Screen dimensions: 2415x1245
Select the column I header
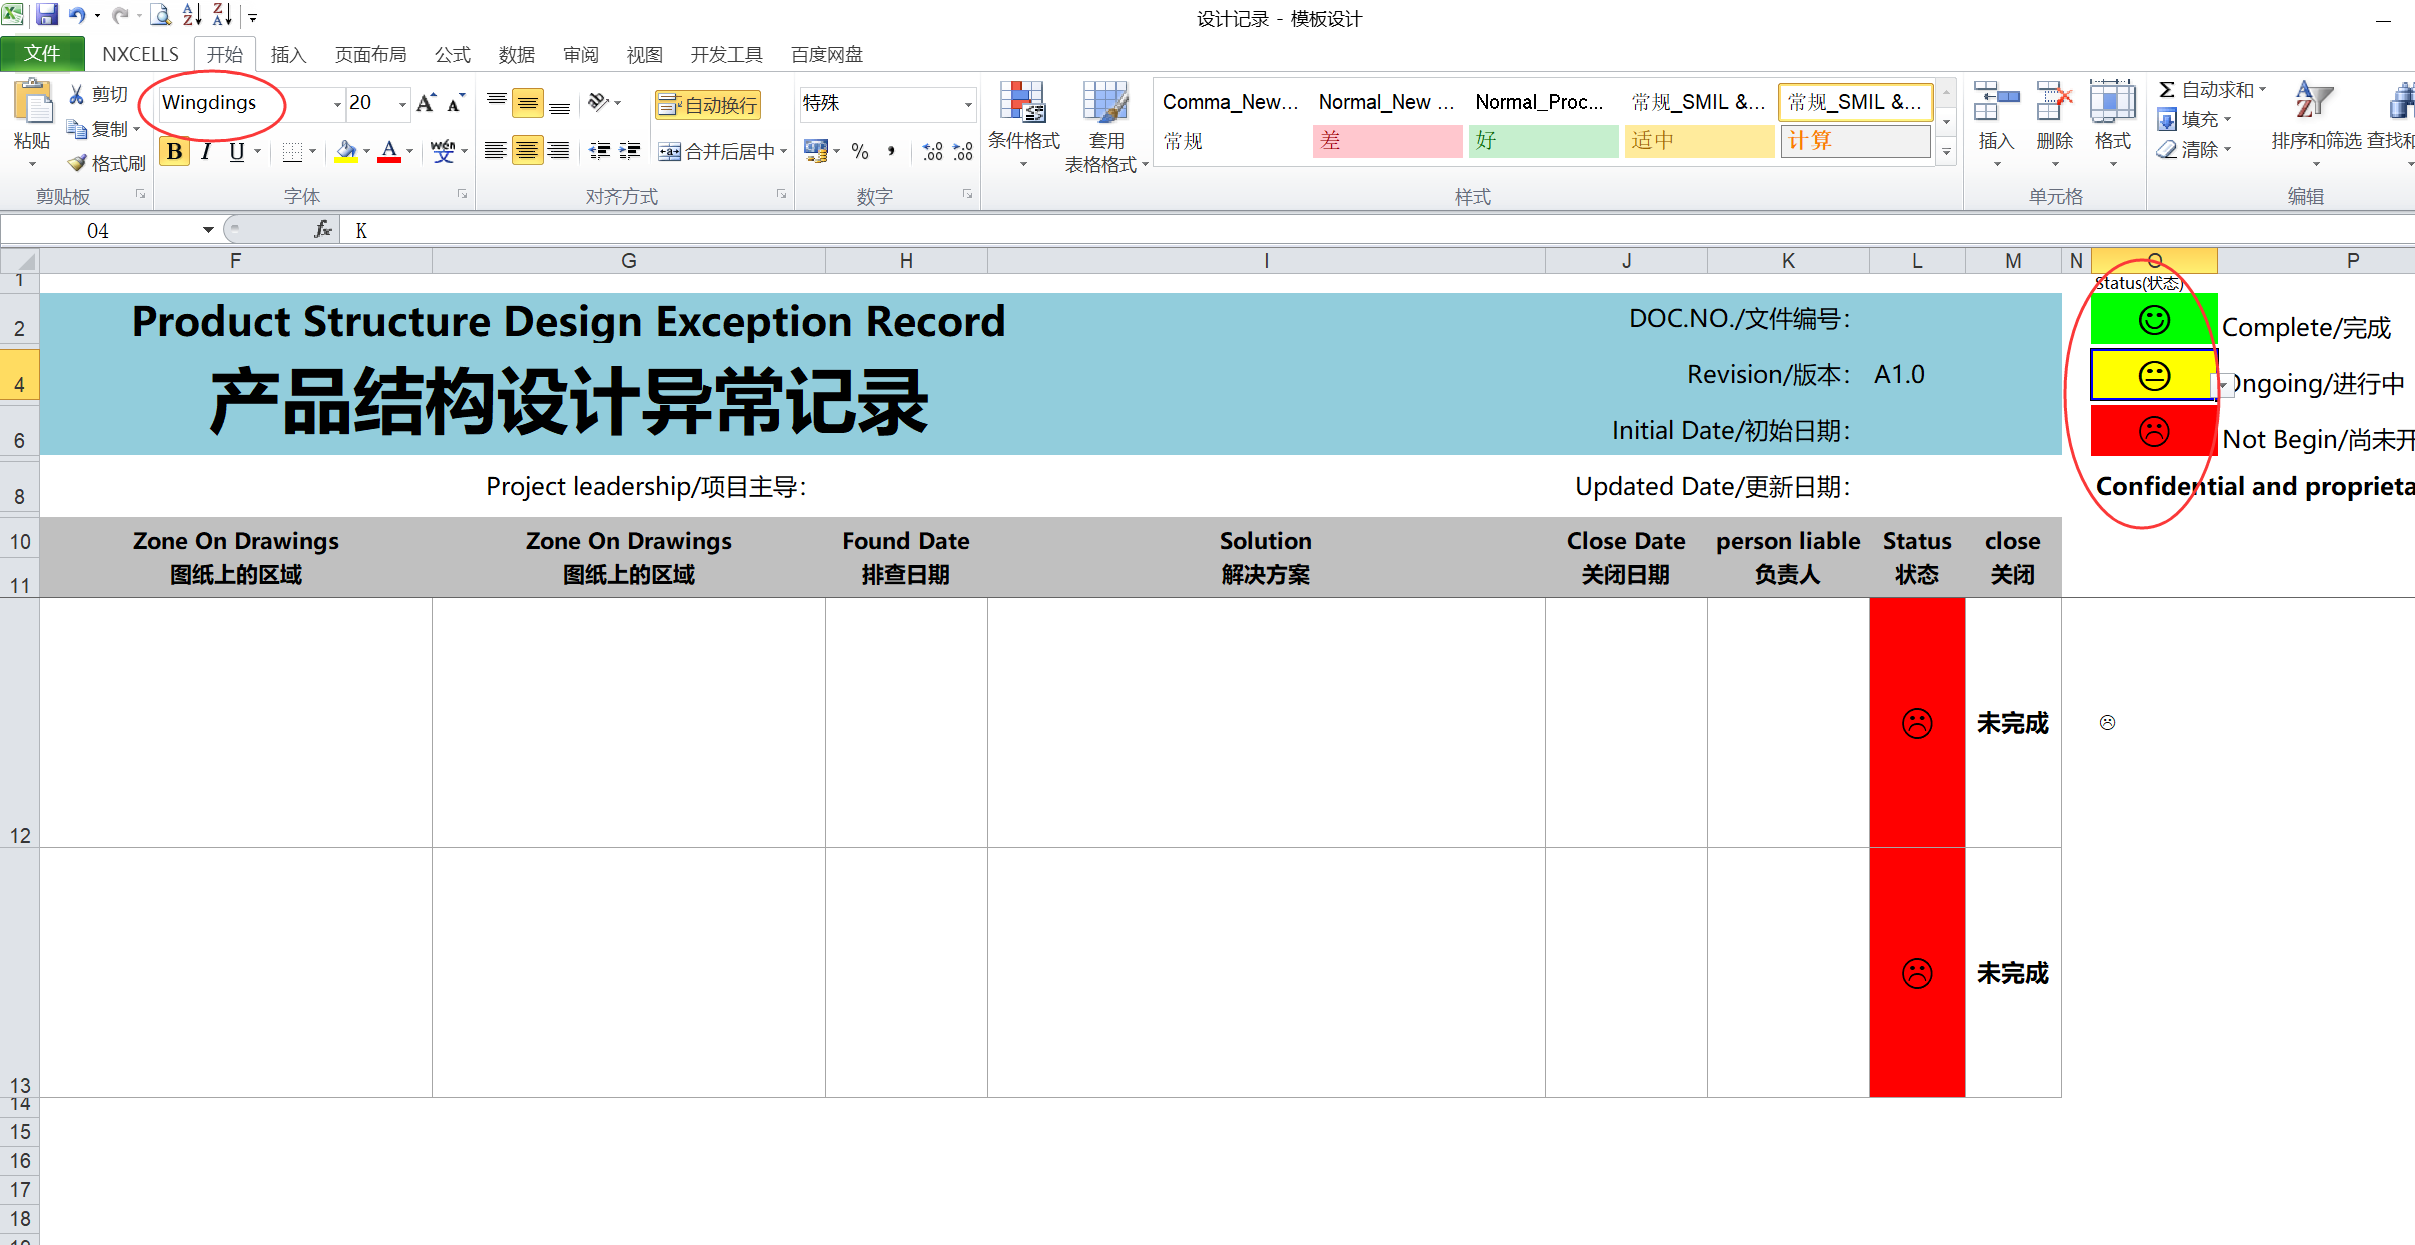(x=1266, y=260)
